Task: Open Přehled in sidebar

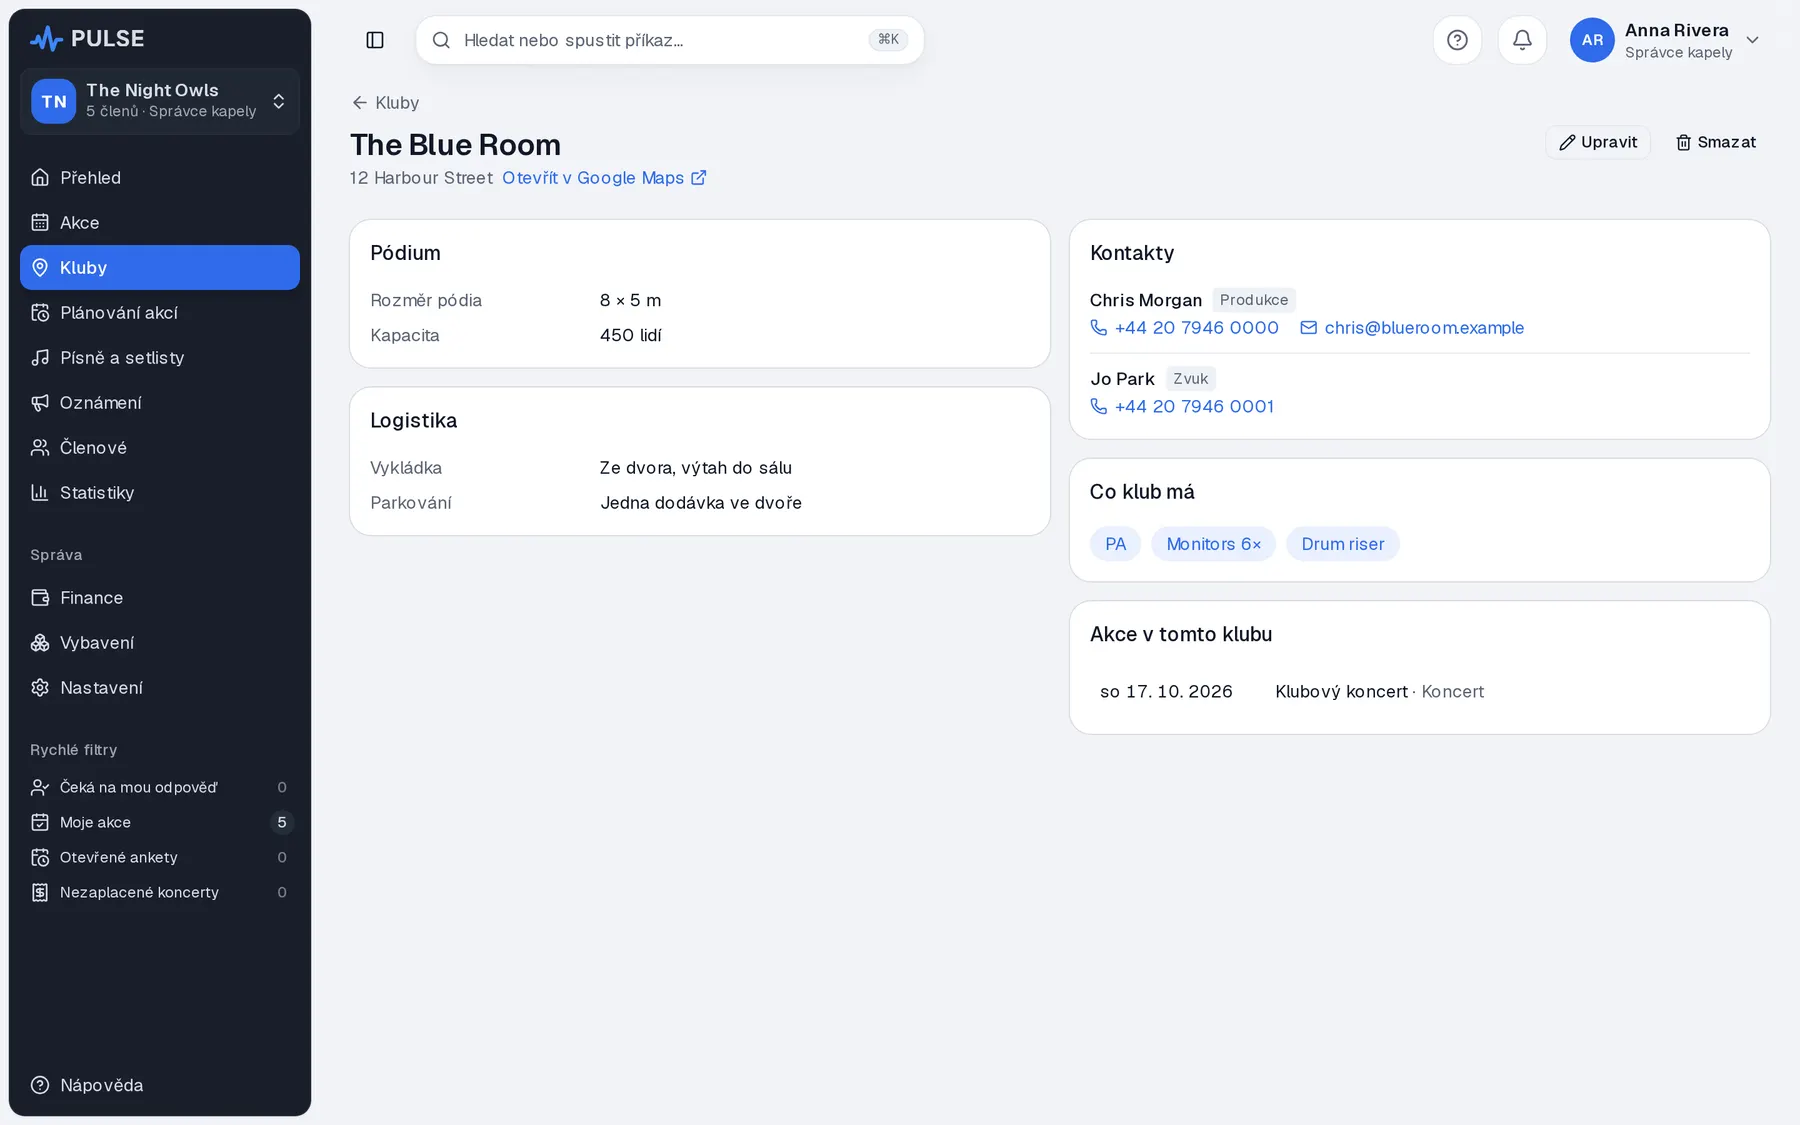Action: [160, 178]
